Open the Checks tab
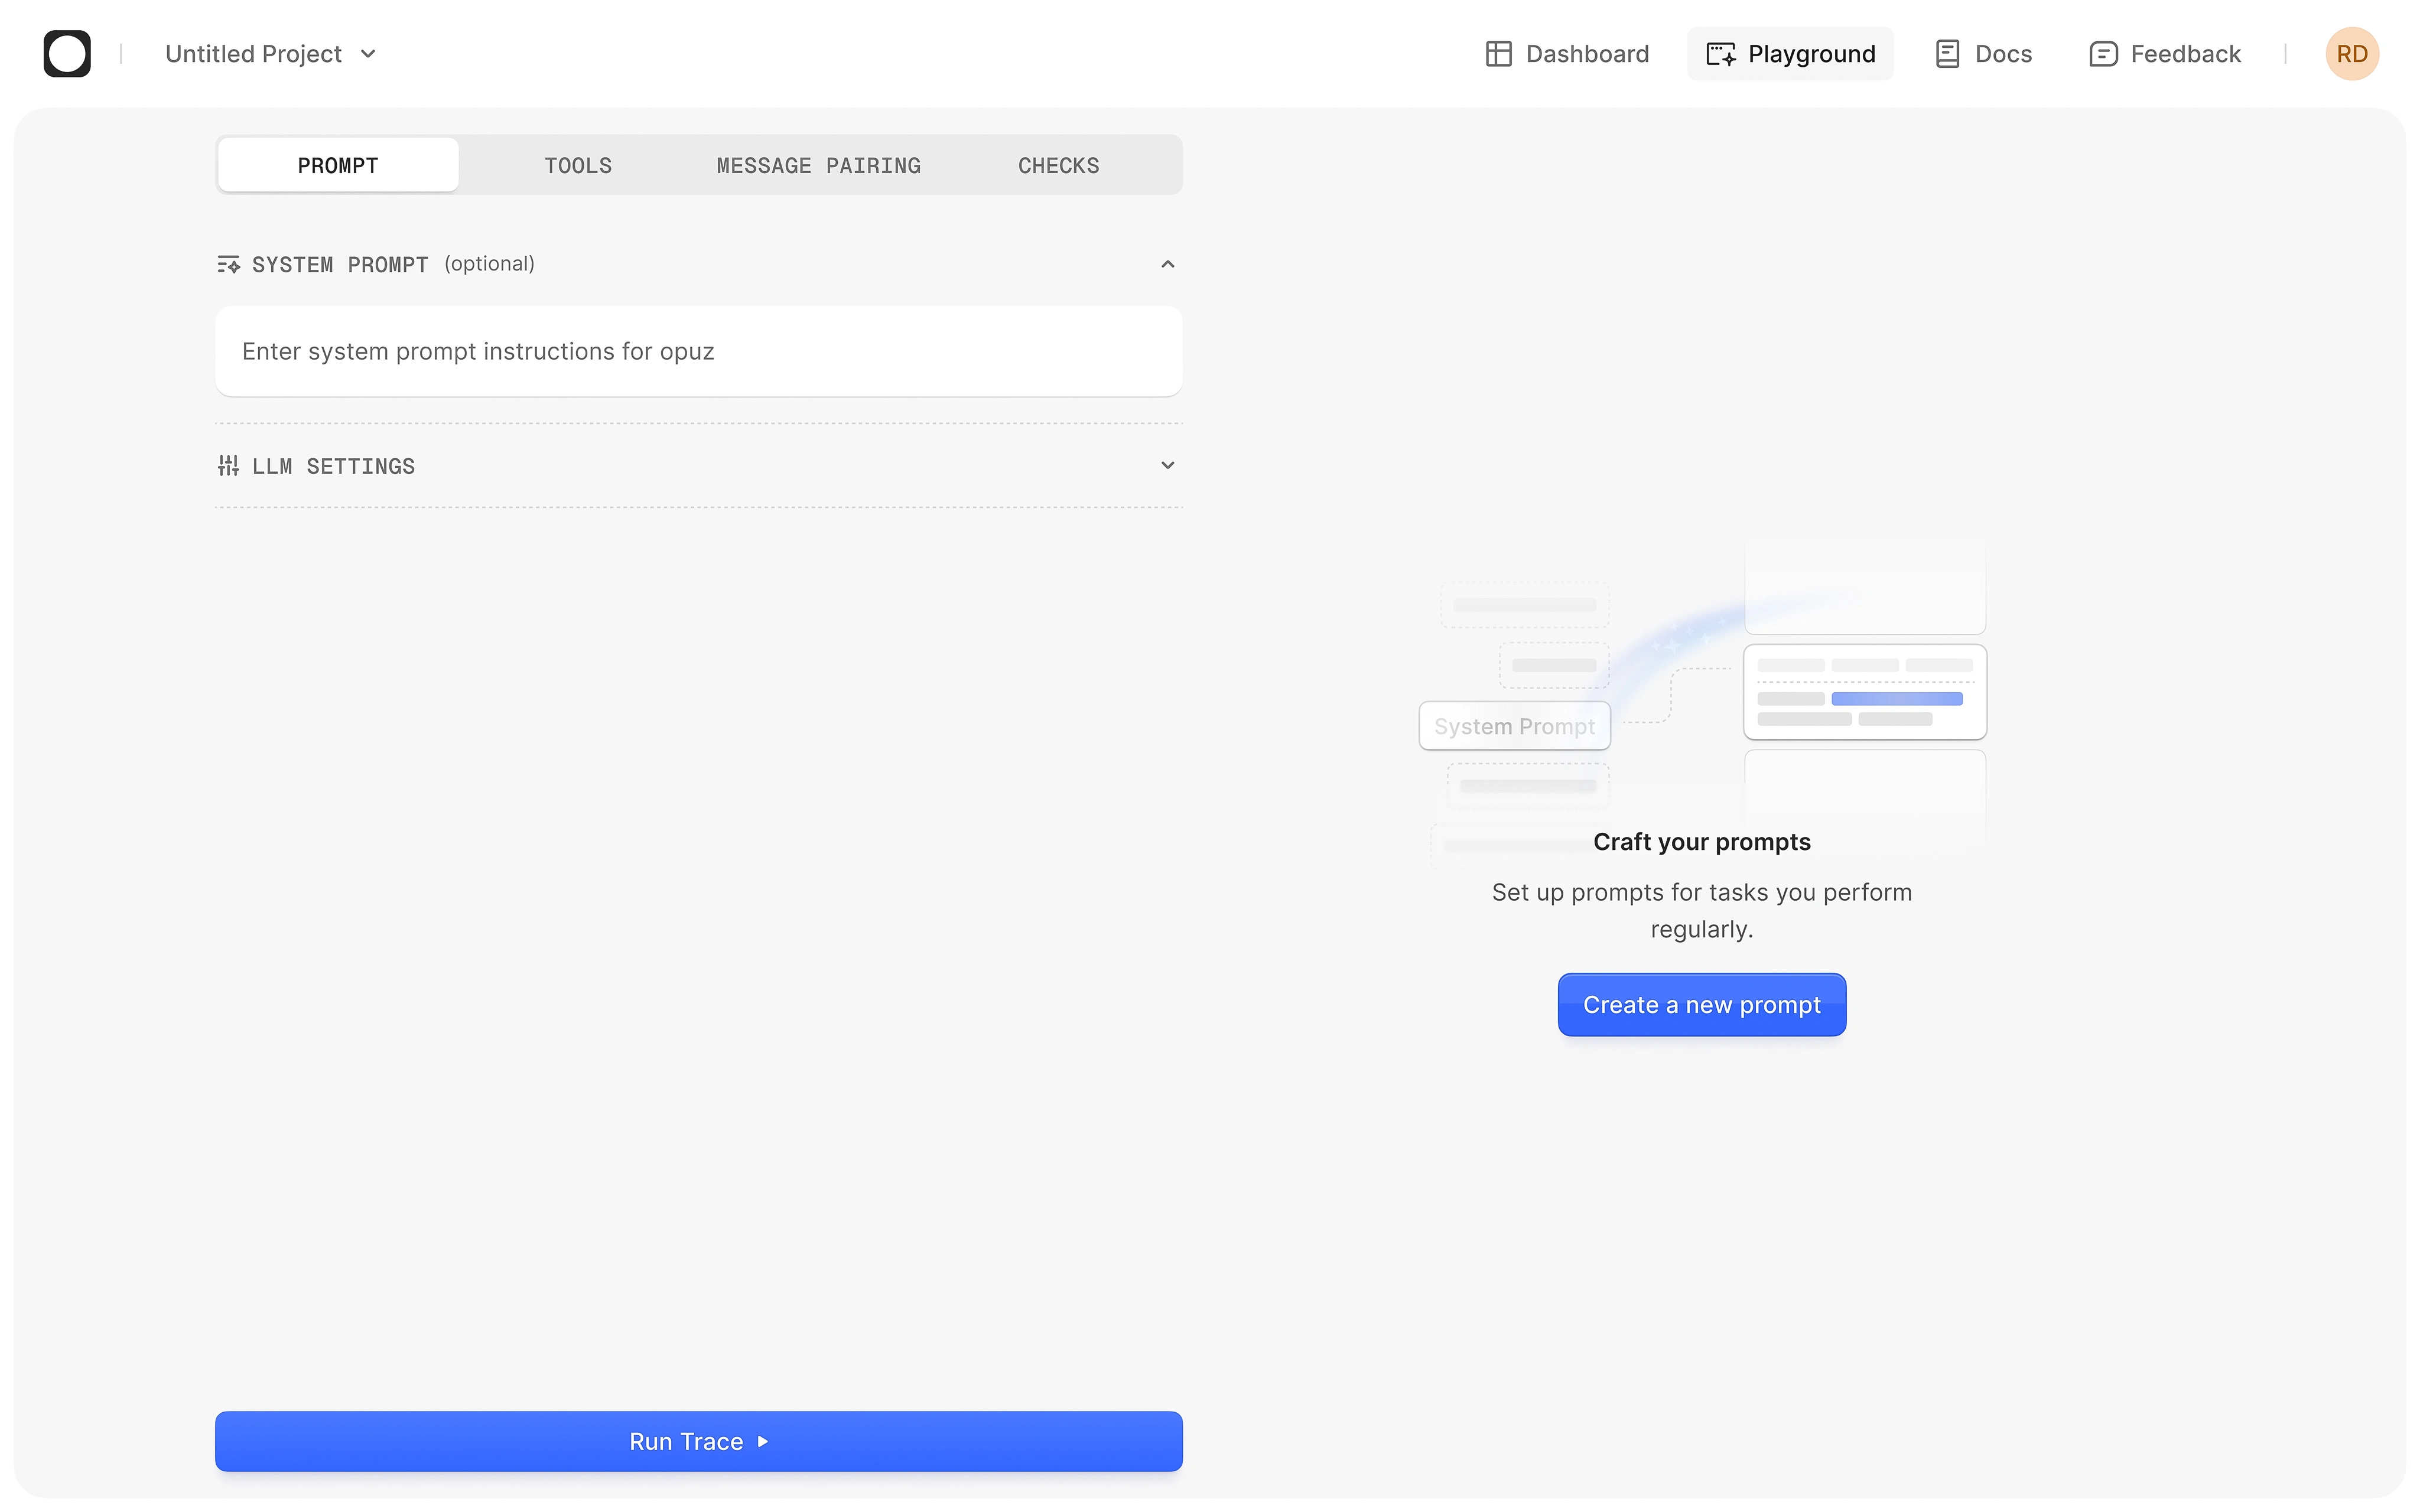Viewport: 2420px width, 1512px height. [1058, 166]
